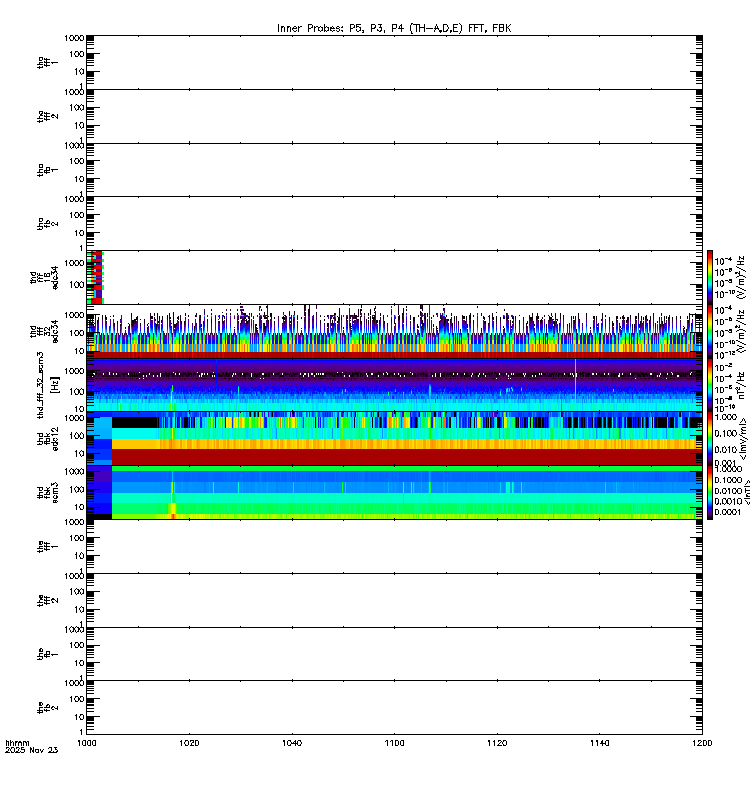Image resolution: width=750 pixels, height=800 pixels.
Task: Click the <|nT|> colorbar for fbk scm3
Action: click(710, 492)
